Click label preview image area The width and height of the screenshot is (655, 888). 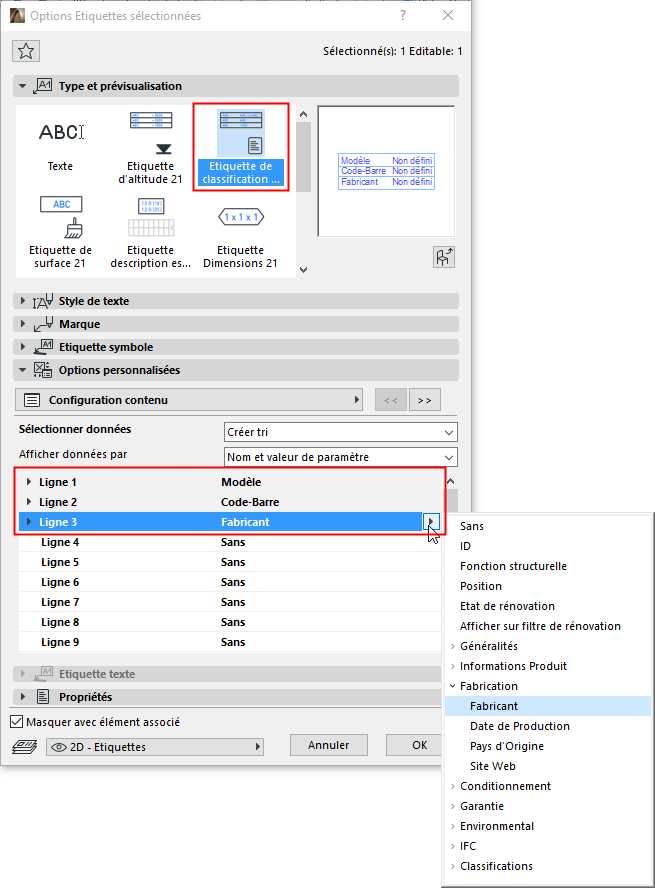[x=386, y=171]
